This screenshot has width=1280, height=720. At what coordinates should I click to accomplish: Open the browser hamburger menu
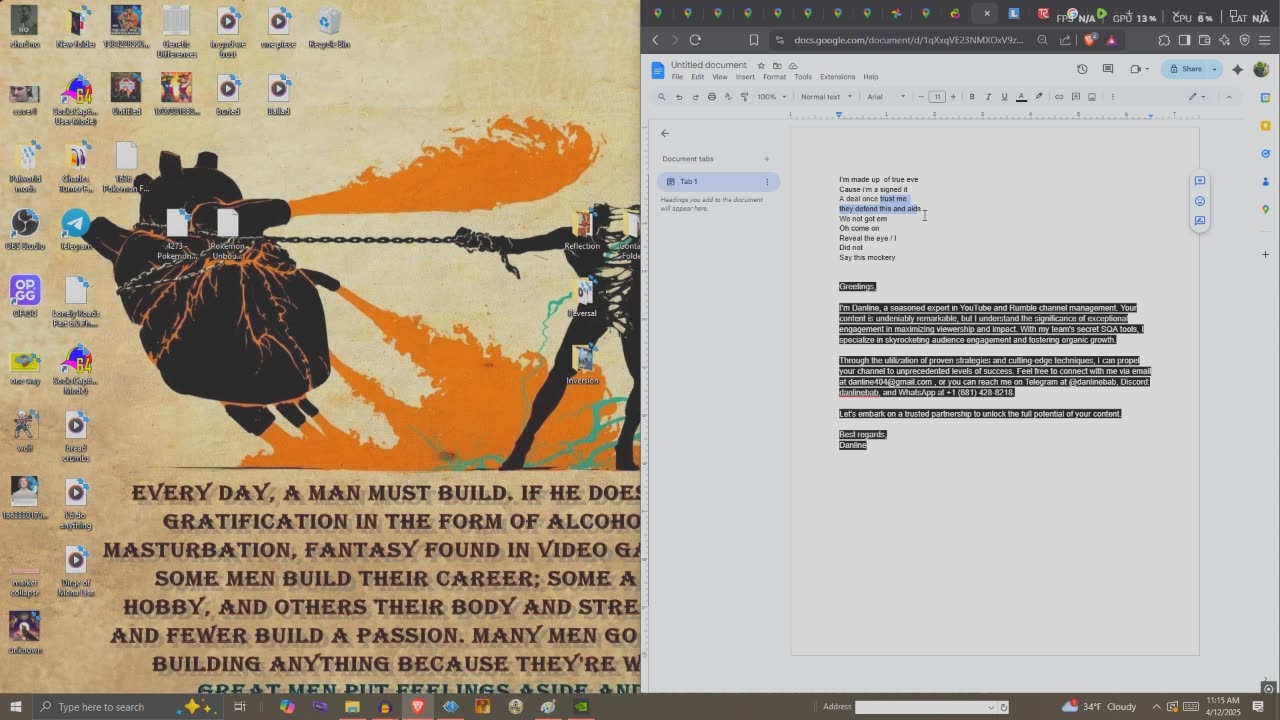(x=1264, y=40)
